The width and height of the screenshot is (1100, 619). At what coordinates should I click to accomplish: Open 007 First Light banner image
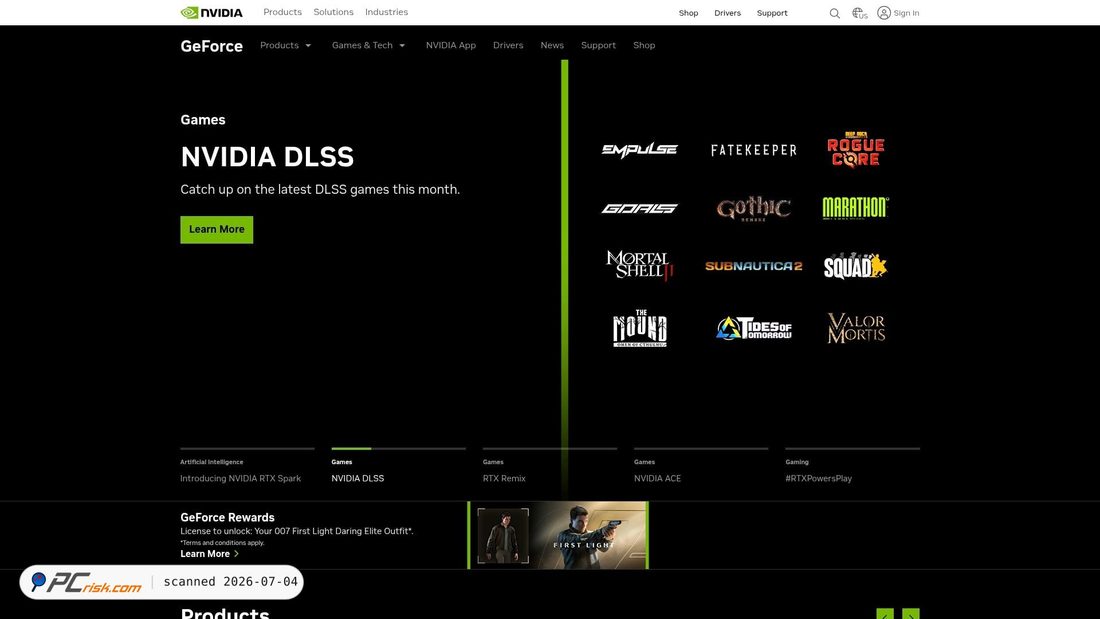558,535
